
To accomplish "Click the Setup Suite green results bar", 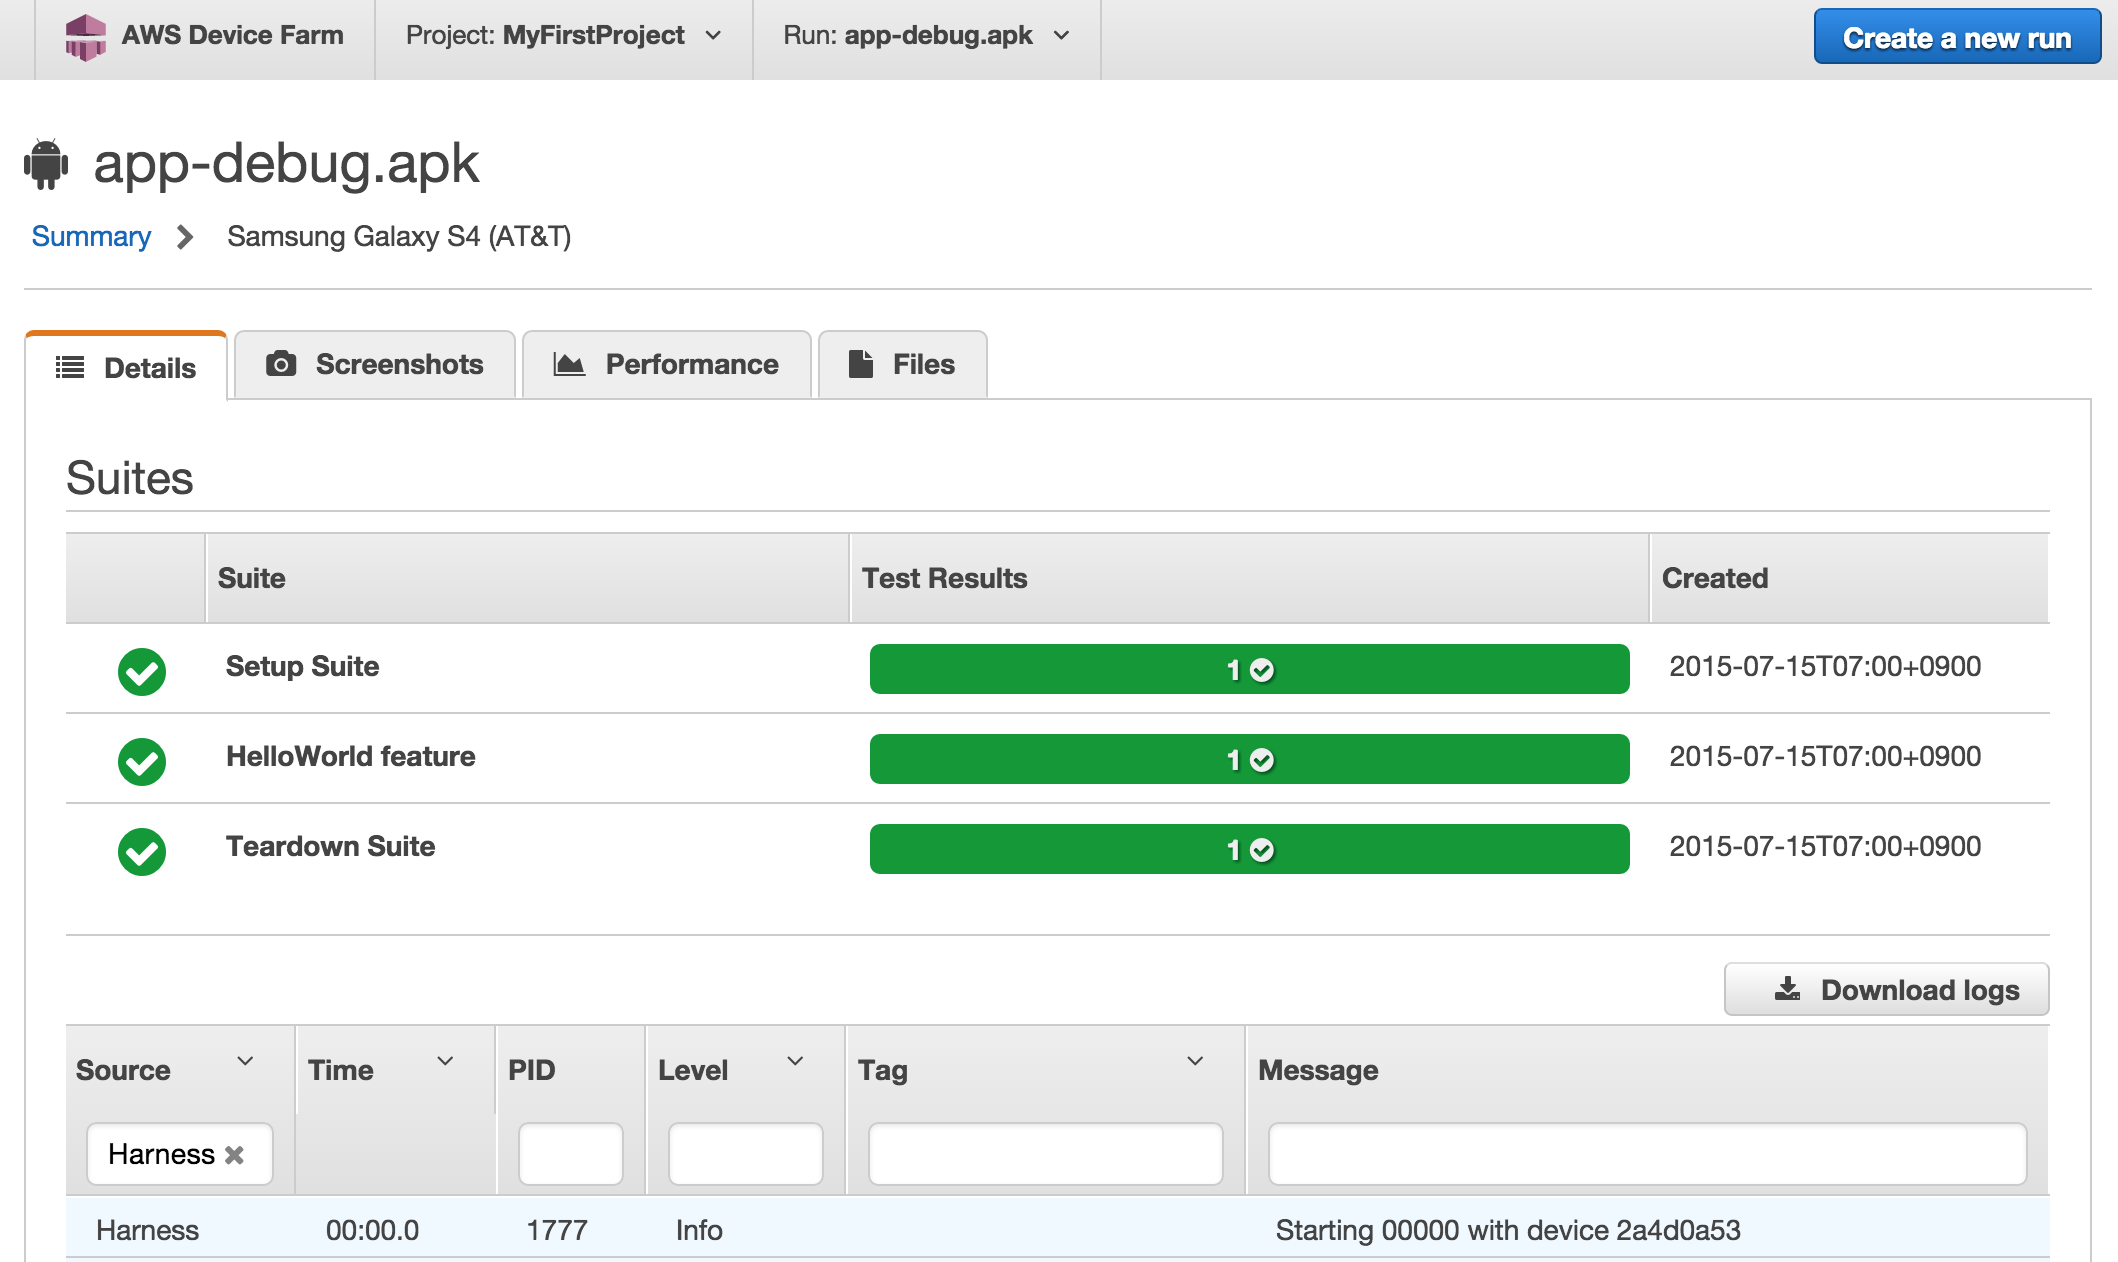I will pos(1249,670).
